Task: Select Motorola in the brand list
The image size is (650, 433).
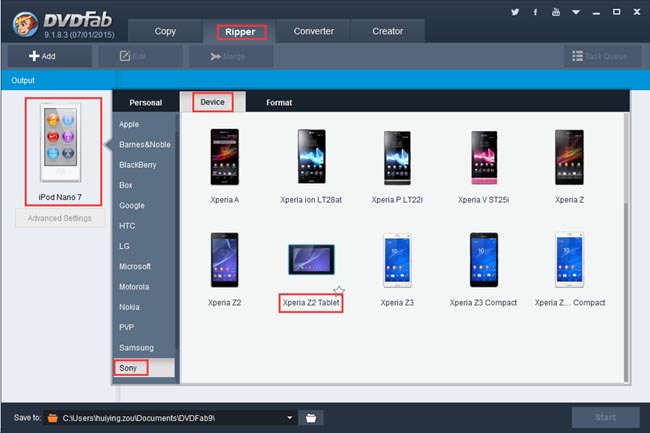Action: [x=134, y=286]
